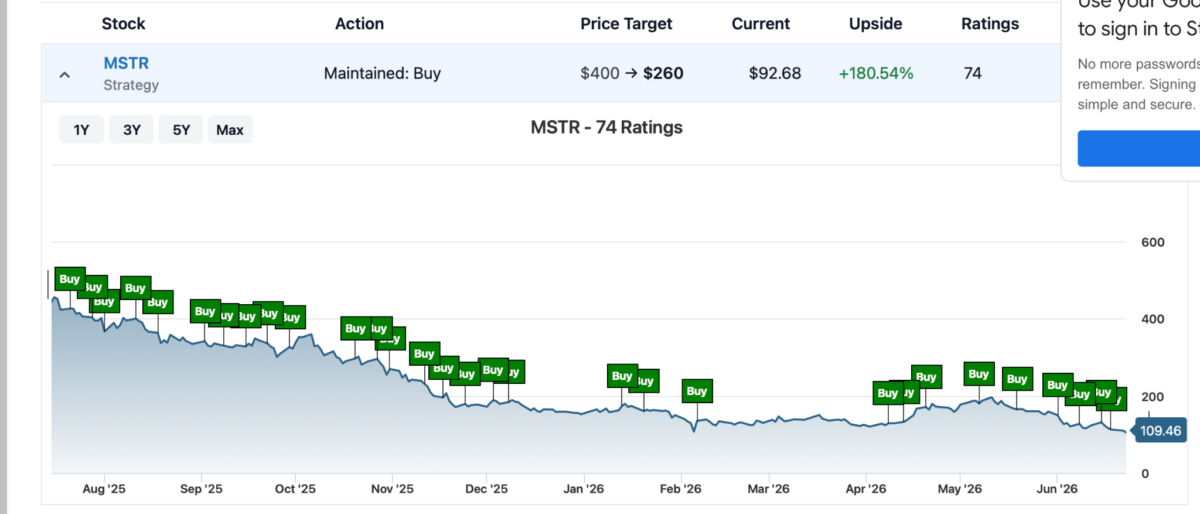This screenshot has height=514, width=1200.
Task: Click the Upside column header
Action: (875, 23)
